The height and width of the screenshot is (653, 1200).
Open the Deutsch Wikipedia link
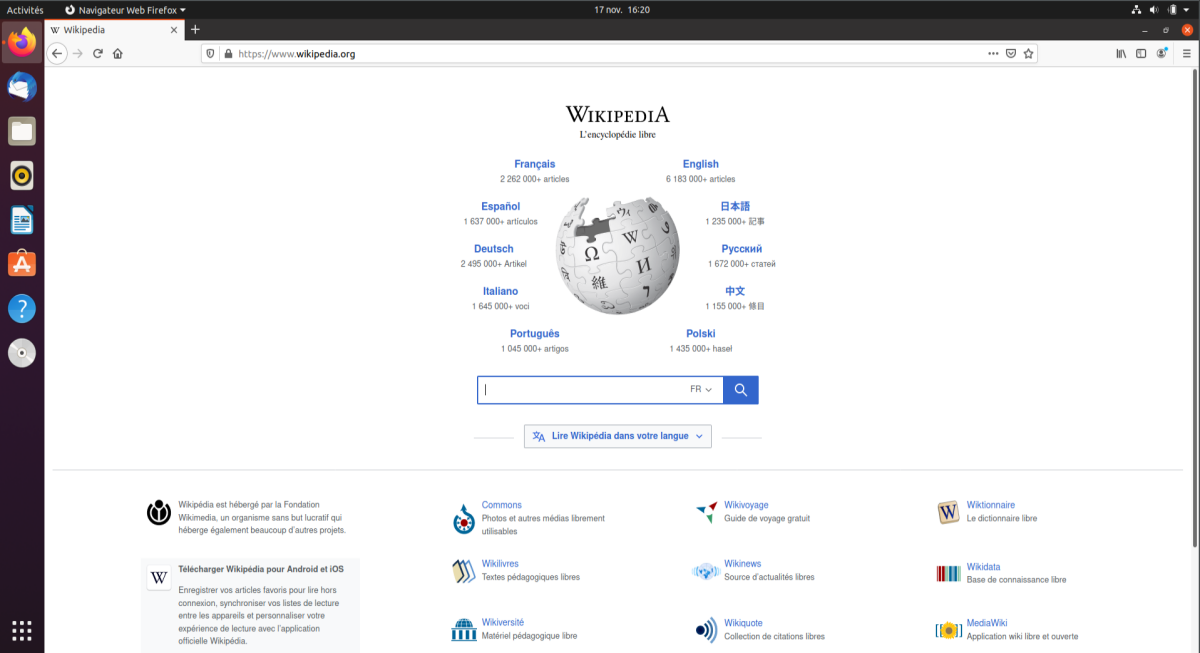tap(494, 249)
